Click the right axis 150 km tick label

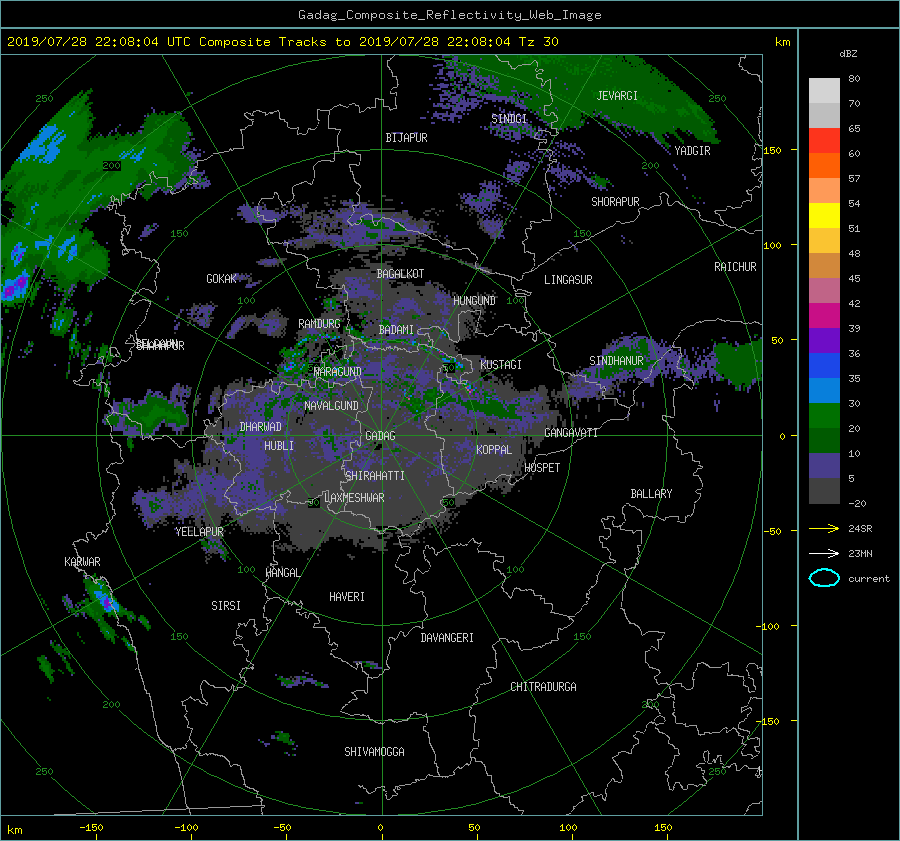point(772,150)
